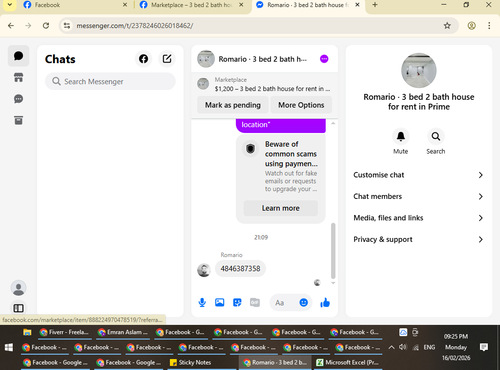This screenshot has height=370, width=500.
Task: Mark the listing as pending
Action: (233, 105)
